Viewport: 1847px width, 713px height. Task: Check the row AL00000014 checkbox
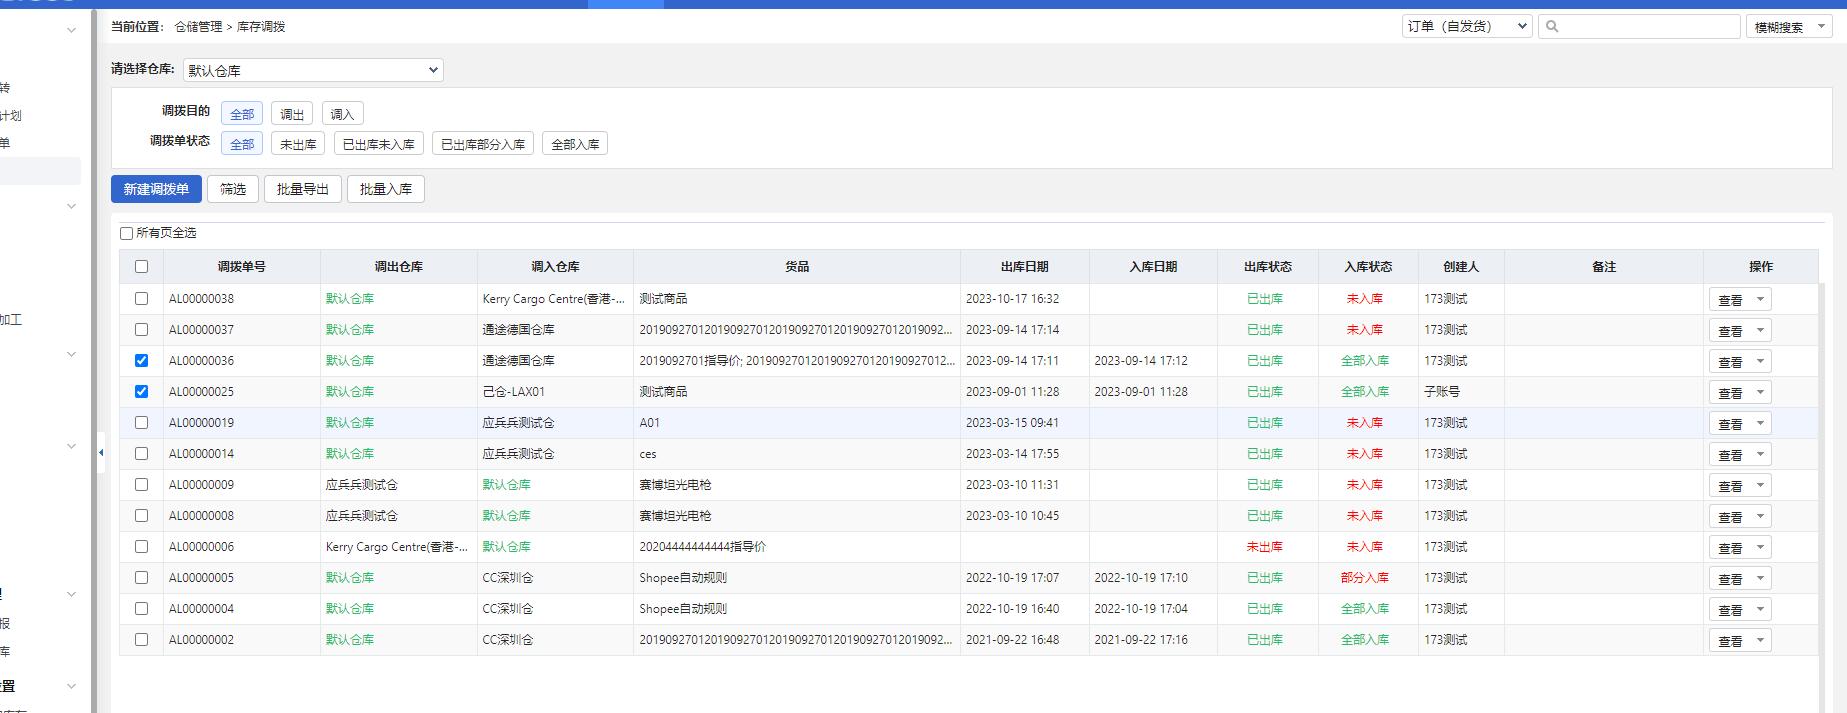click(x=141, y=453)
